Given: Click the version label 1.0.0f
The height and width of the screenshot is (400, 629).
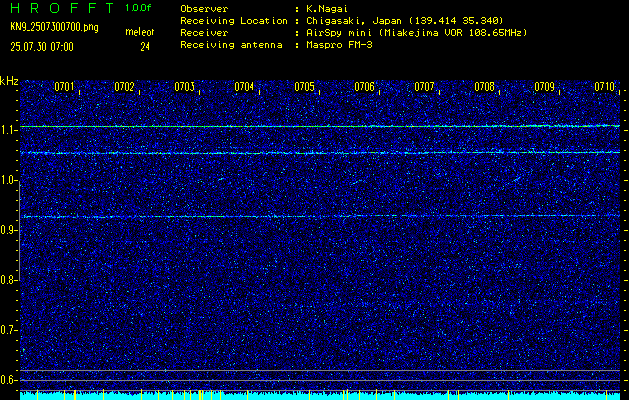Looking at the screenshot, I should point(138,8).
